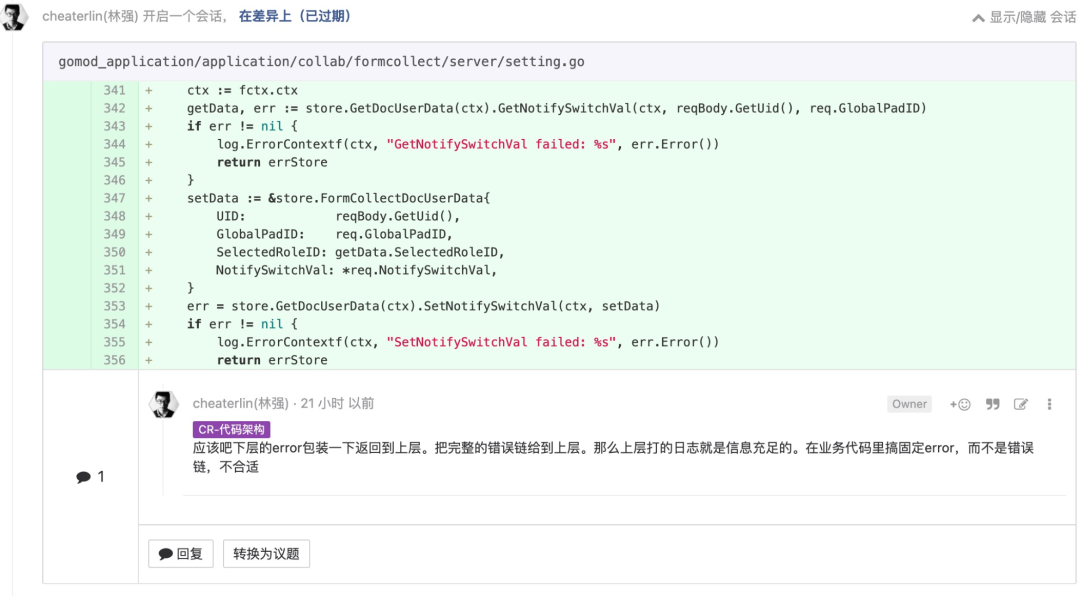
Task: Click the setting.go file path header
Action: click(322, 62)
